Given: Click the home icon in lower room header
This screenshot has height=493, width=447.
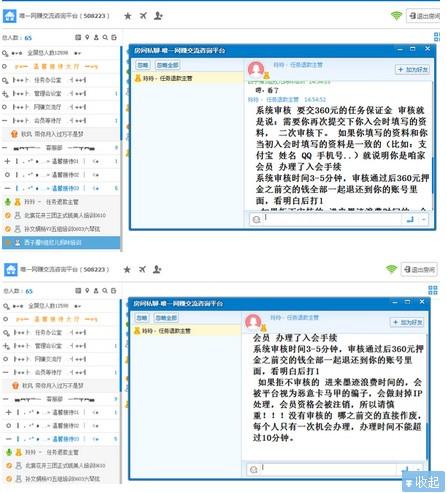Looking at the screenshot, I should pyautogui.click(x=10, y=269).
